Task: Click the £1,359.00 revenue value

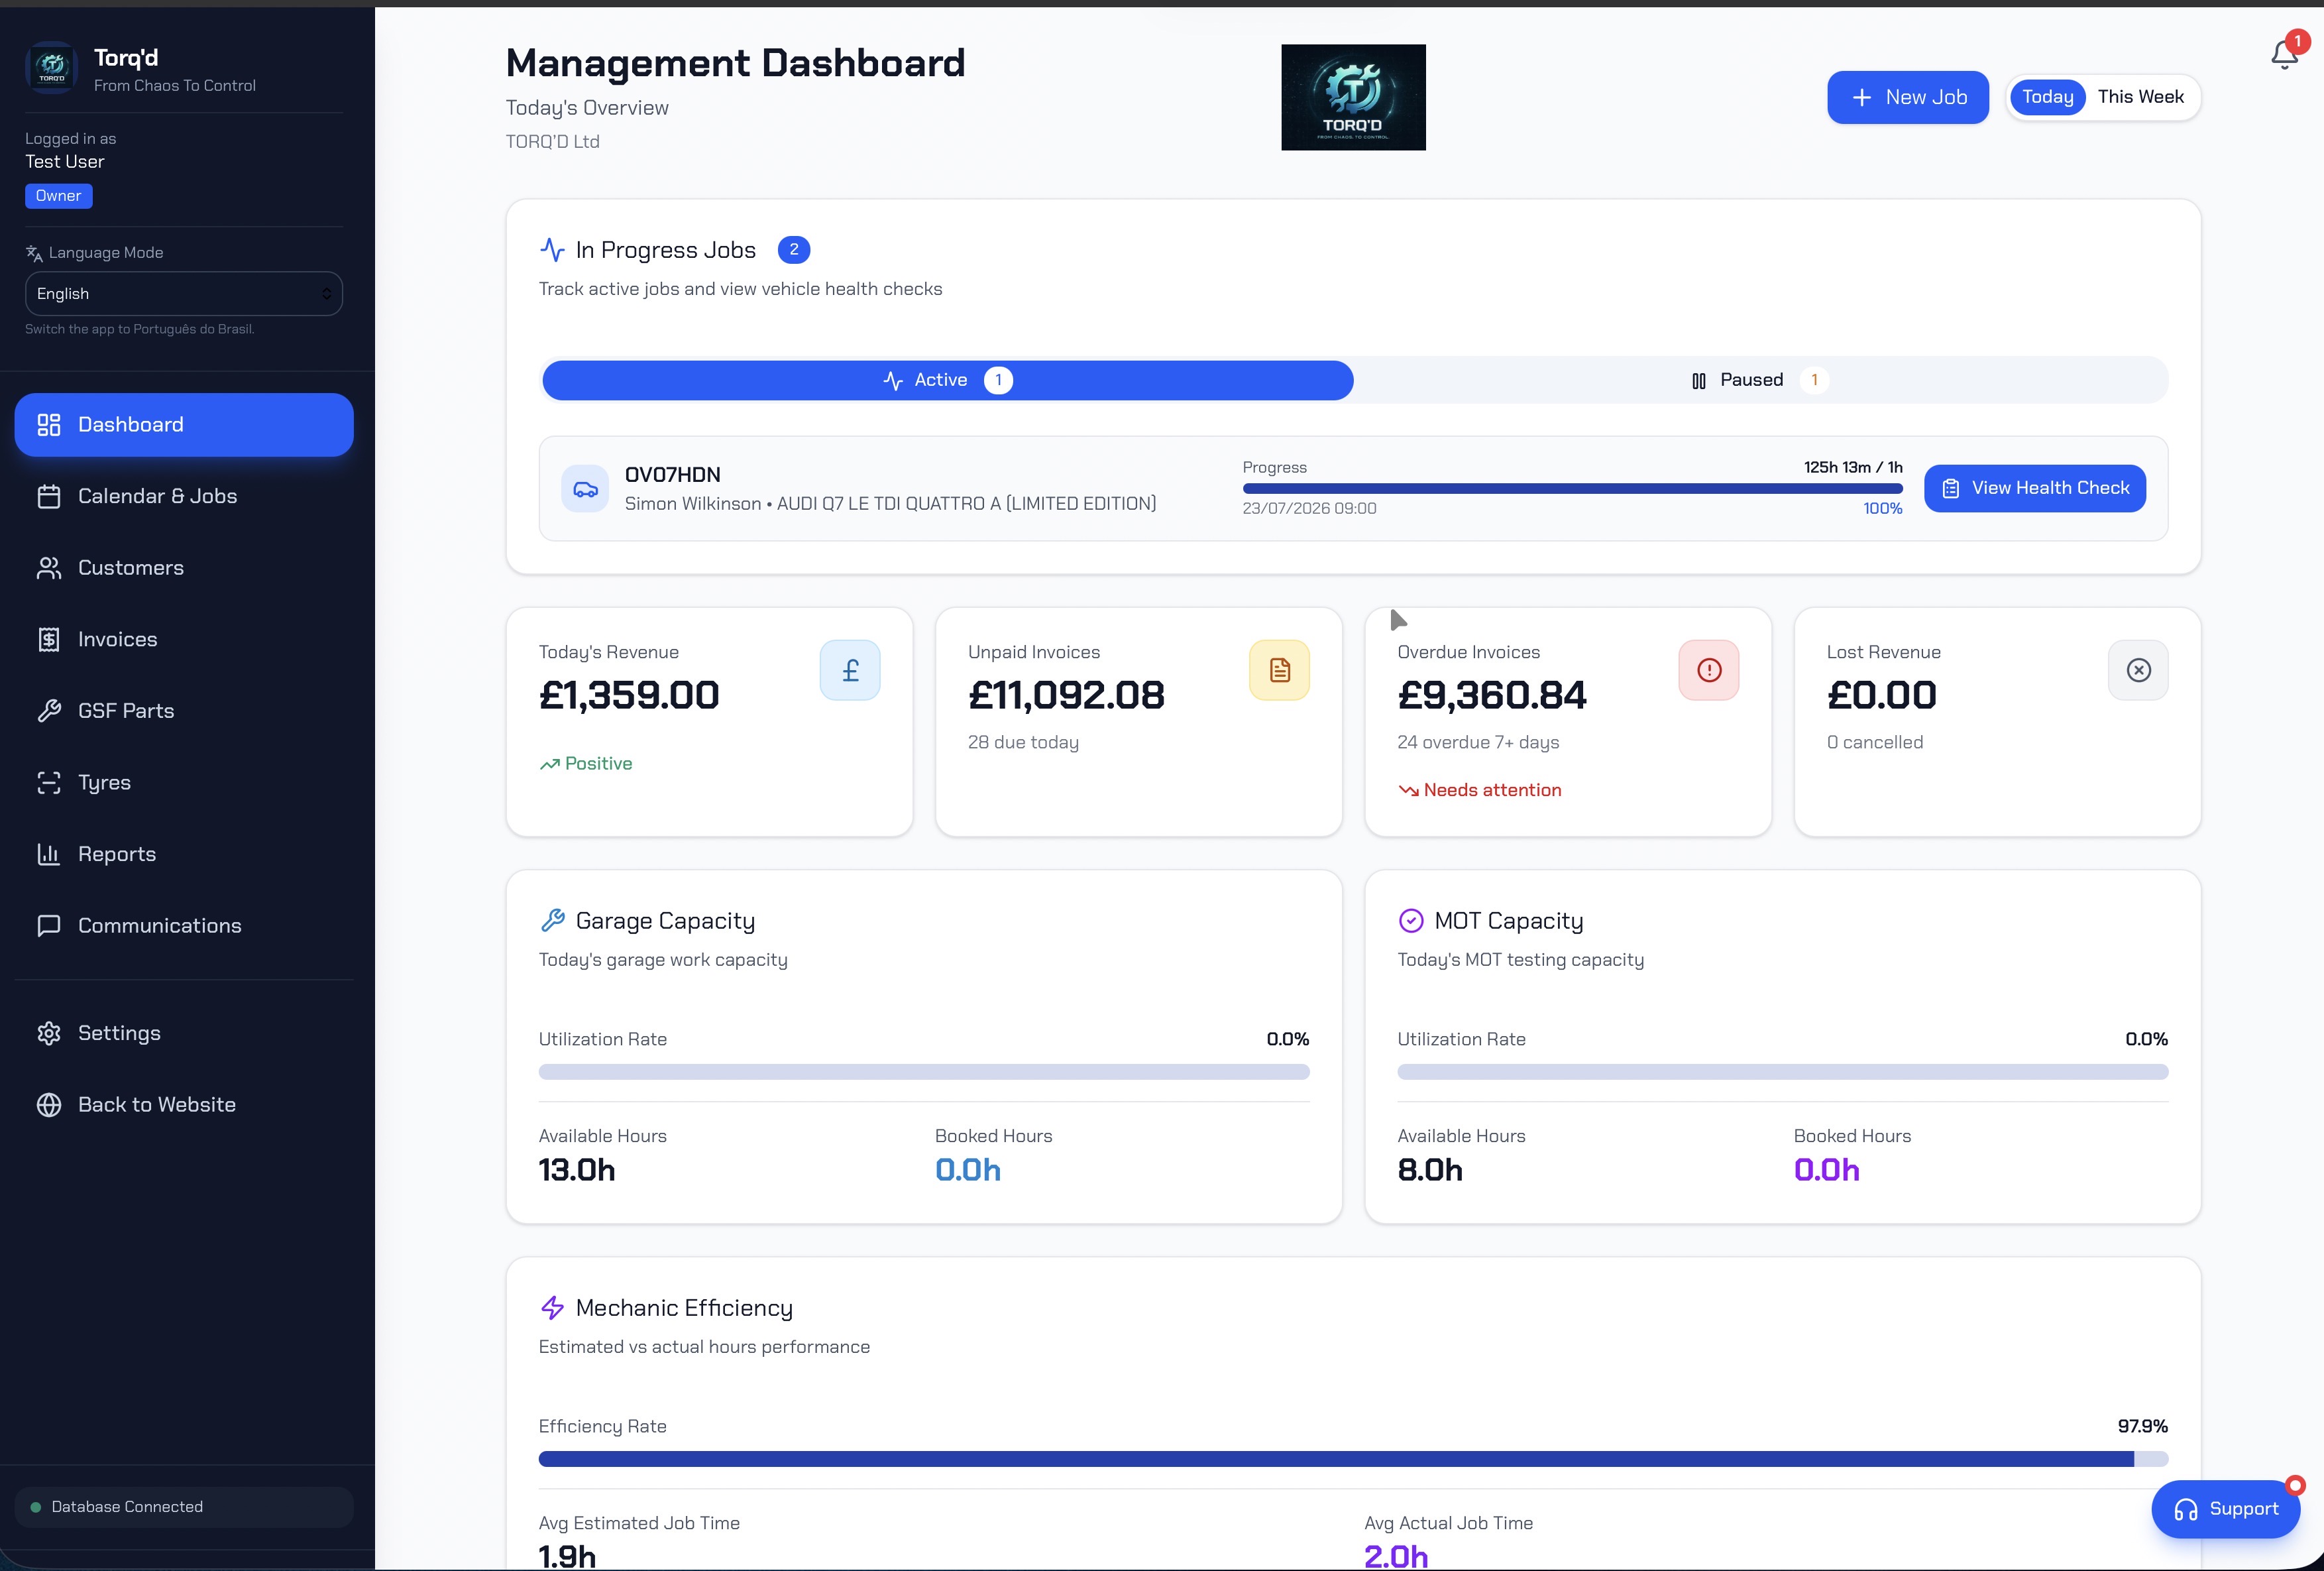Action: (x=629, y=695)
